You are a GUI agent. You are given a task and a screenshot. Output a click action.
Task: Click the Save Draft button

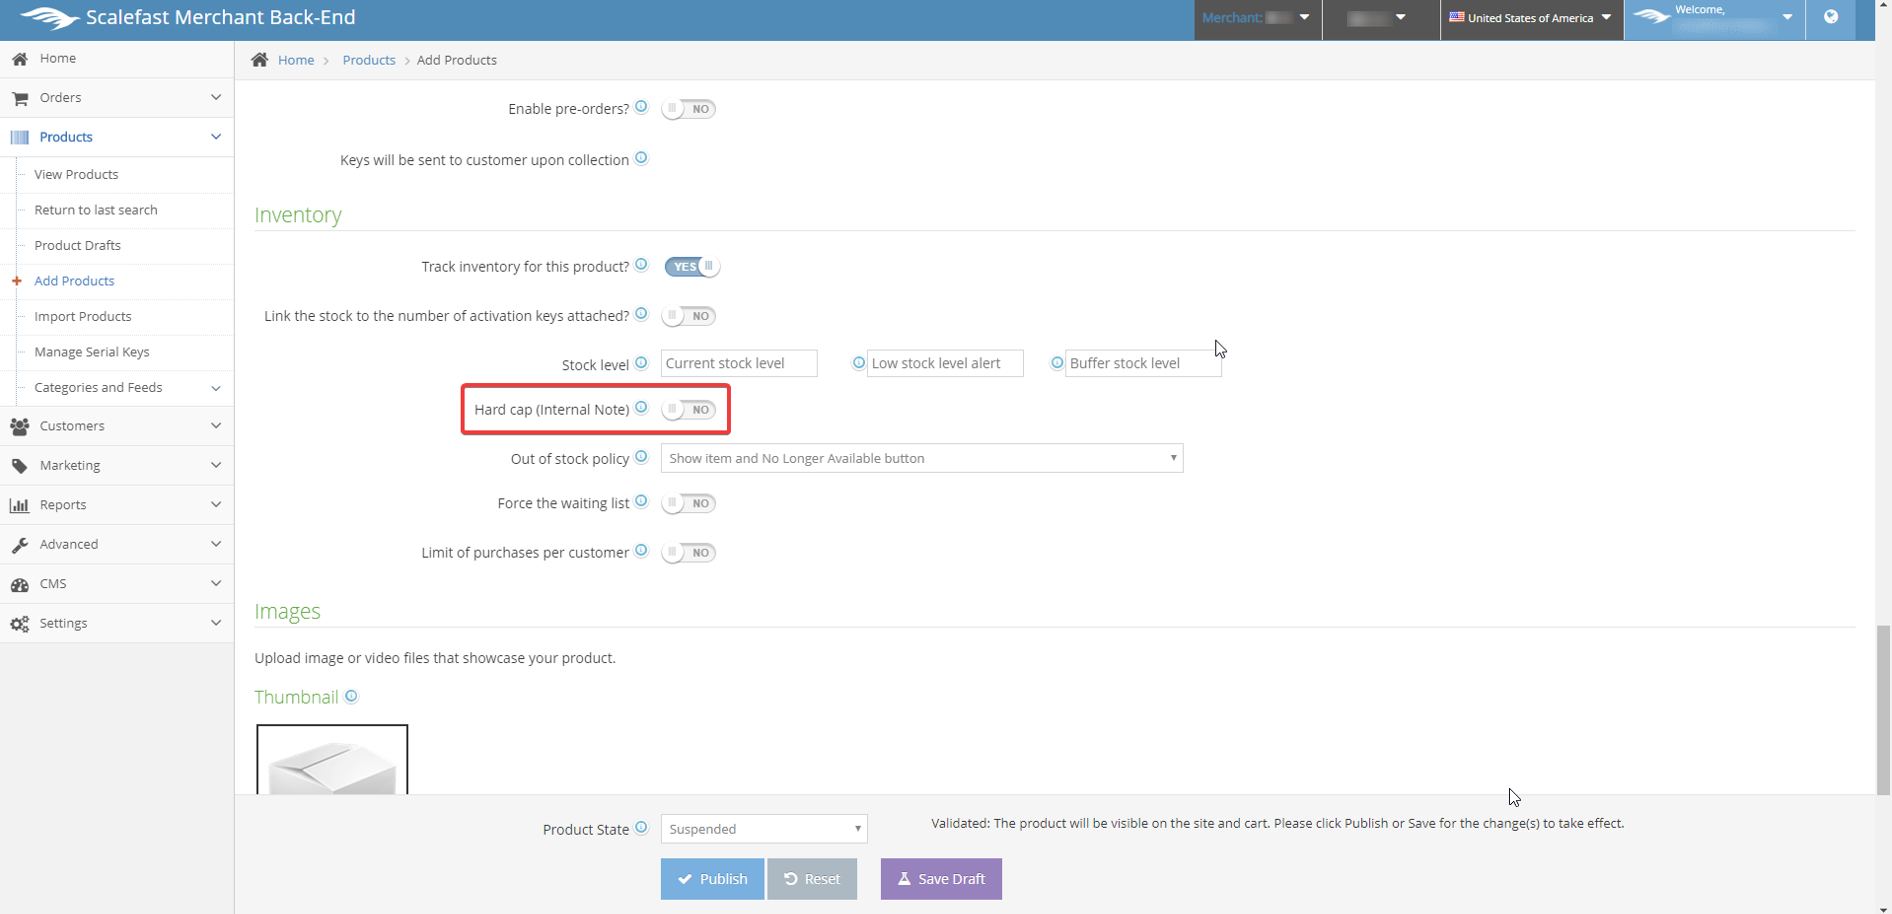click(x=941, y=879)
